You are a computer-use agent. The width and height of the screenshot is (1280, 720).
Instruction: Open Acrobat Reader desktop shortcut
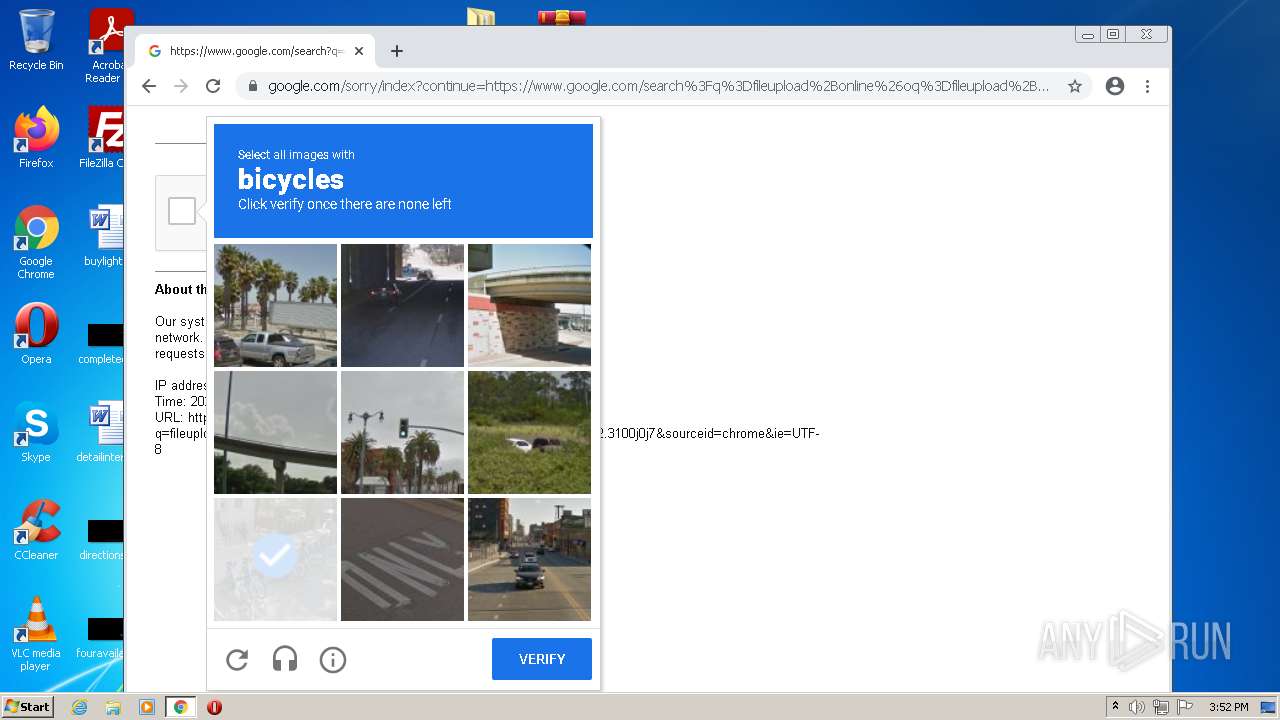click(x=105, y=46)
